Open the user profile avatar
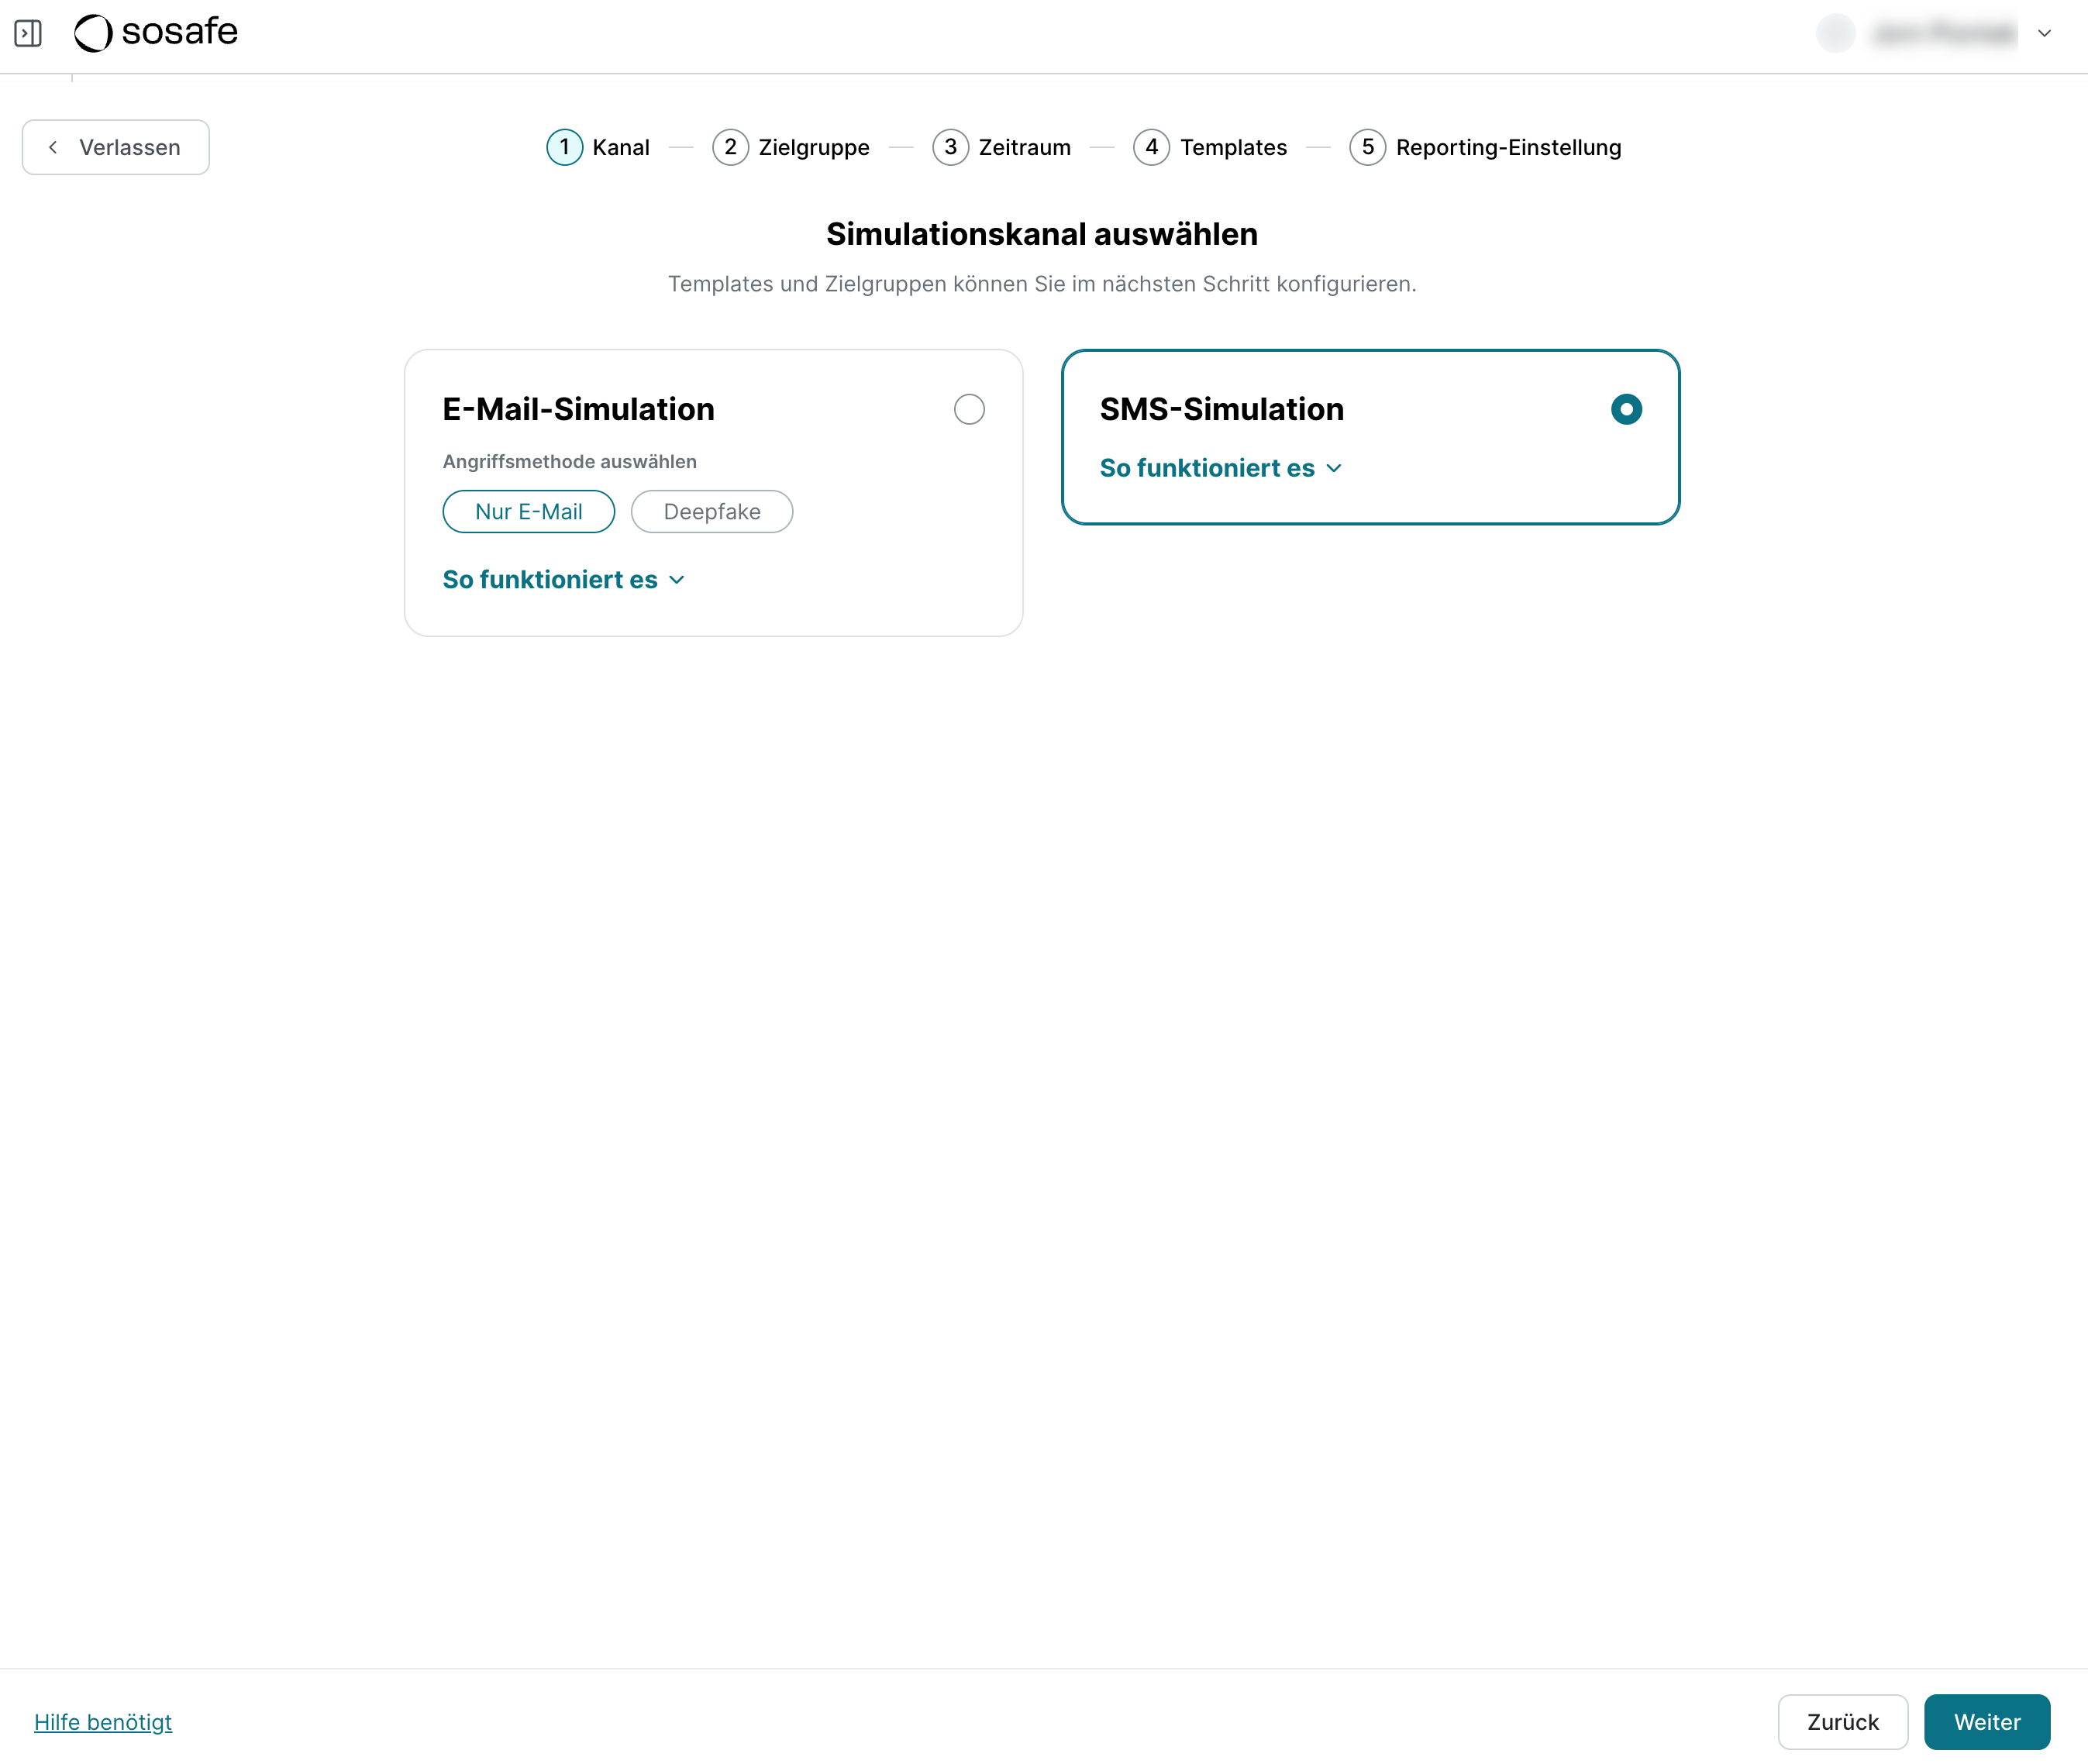This screenshot has height=1764, width=2088. 1835,33
